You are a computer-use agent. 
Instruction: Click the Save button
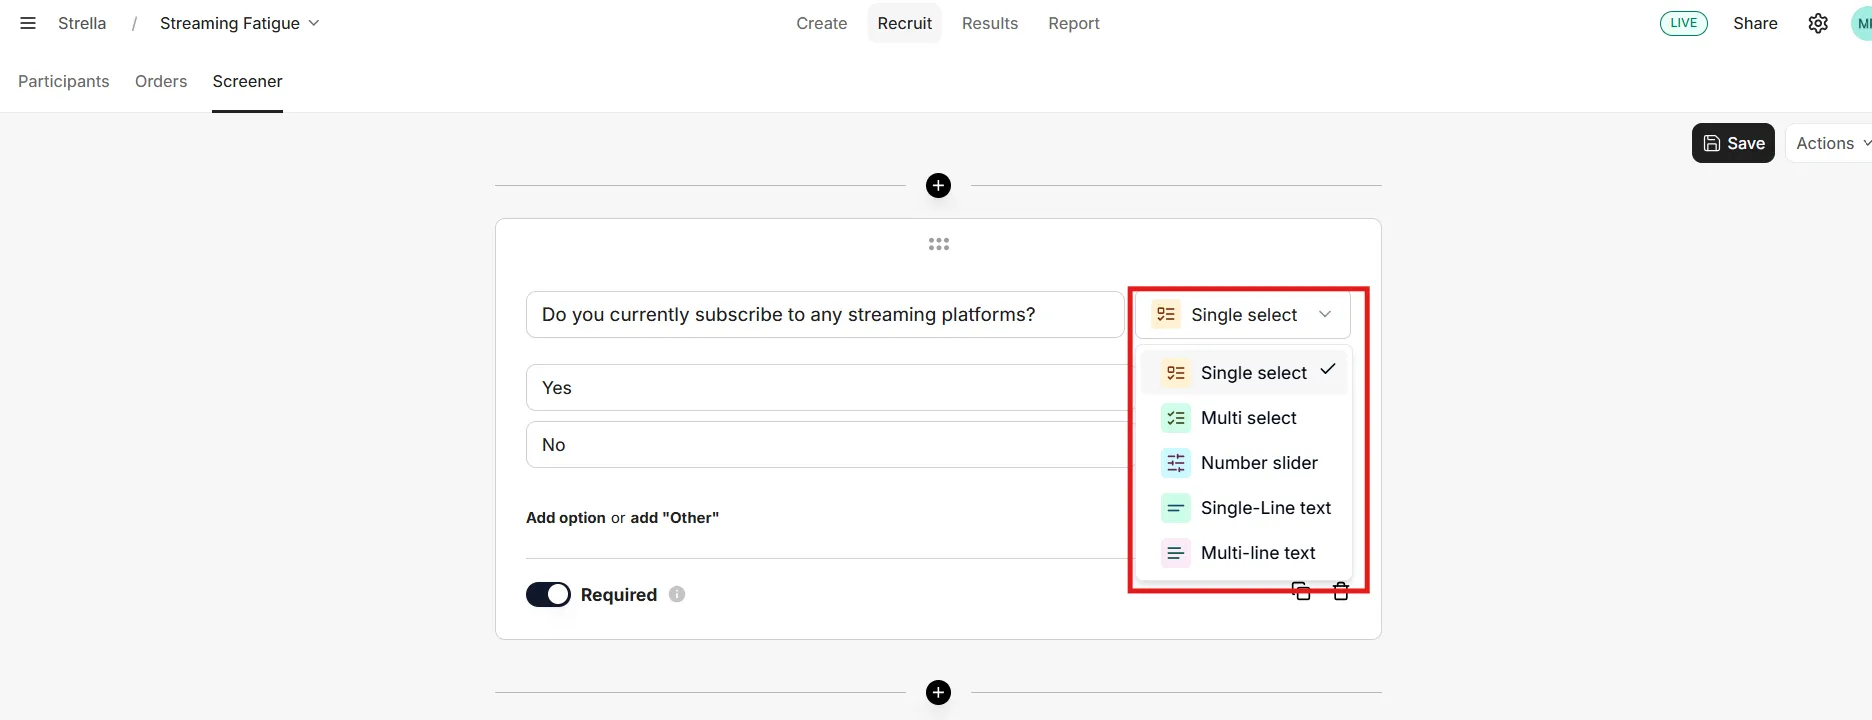pyautogui.click(x=1733, y=143)
